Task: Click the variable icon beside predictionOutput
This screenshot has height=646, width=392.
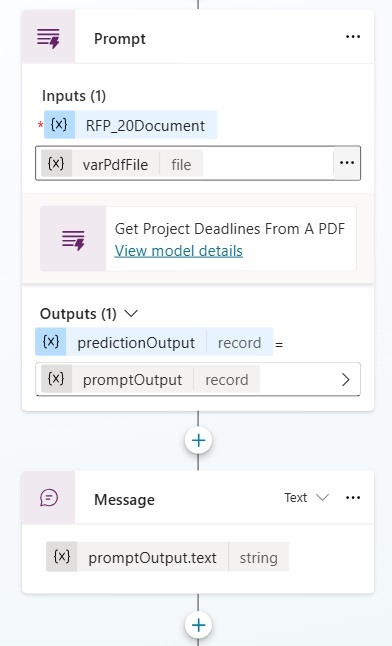Action: [x=51, y=342]
